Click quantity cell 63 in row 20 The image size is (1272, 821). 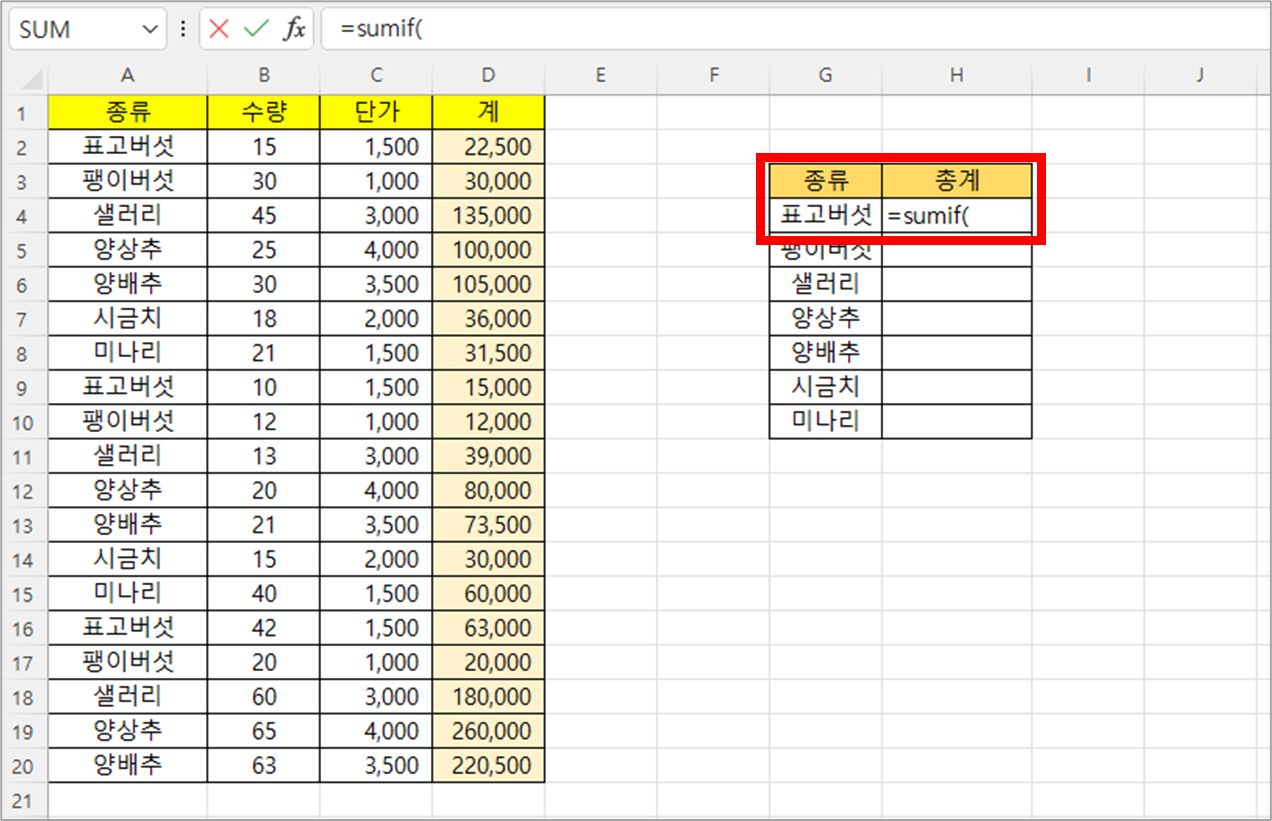tap(264, 766)
